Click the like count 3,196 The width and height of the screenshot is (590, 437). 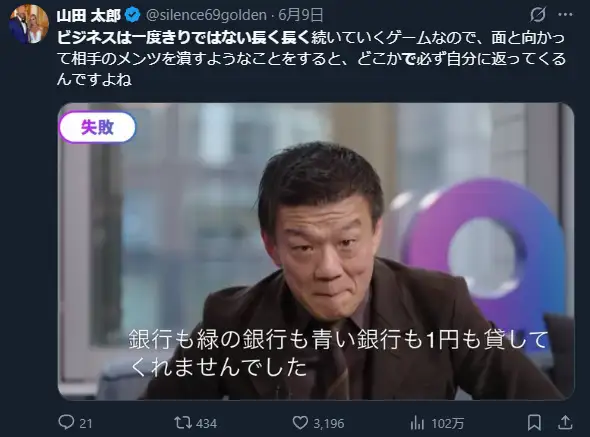pos(329,423)
